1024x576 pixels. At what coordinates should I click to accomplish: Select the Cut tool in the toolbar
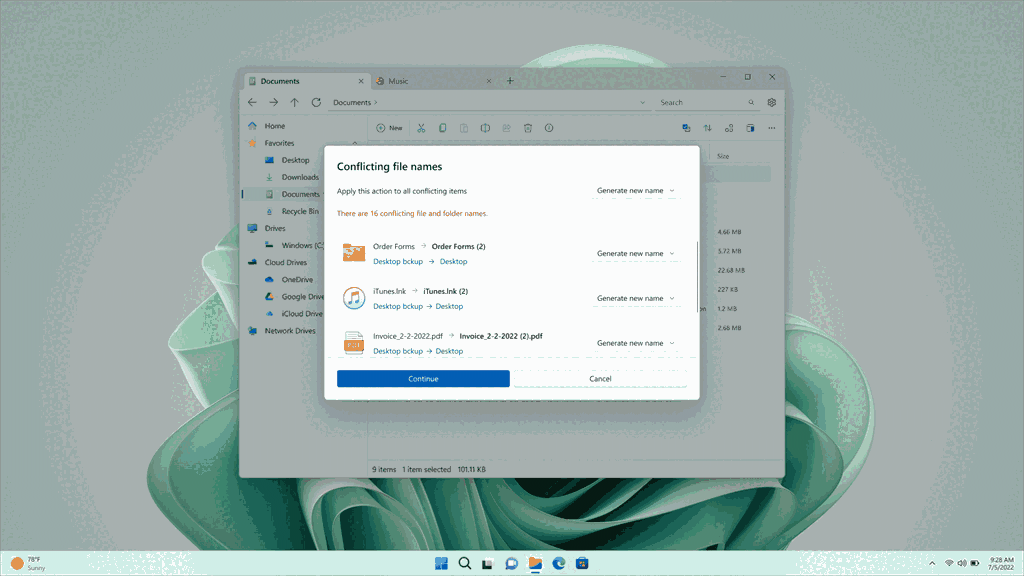pyautogui.click(x=421, y=127)
